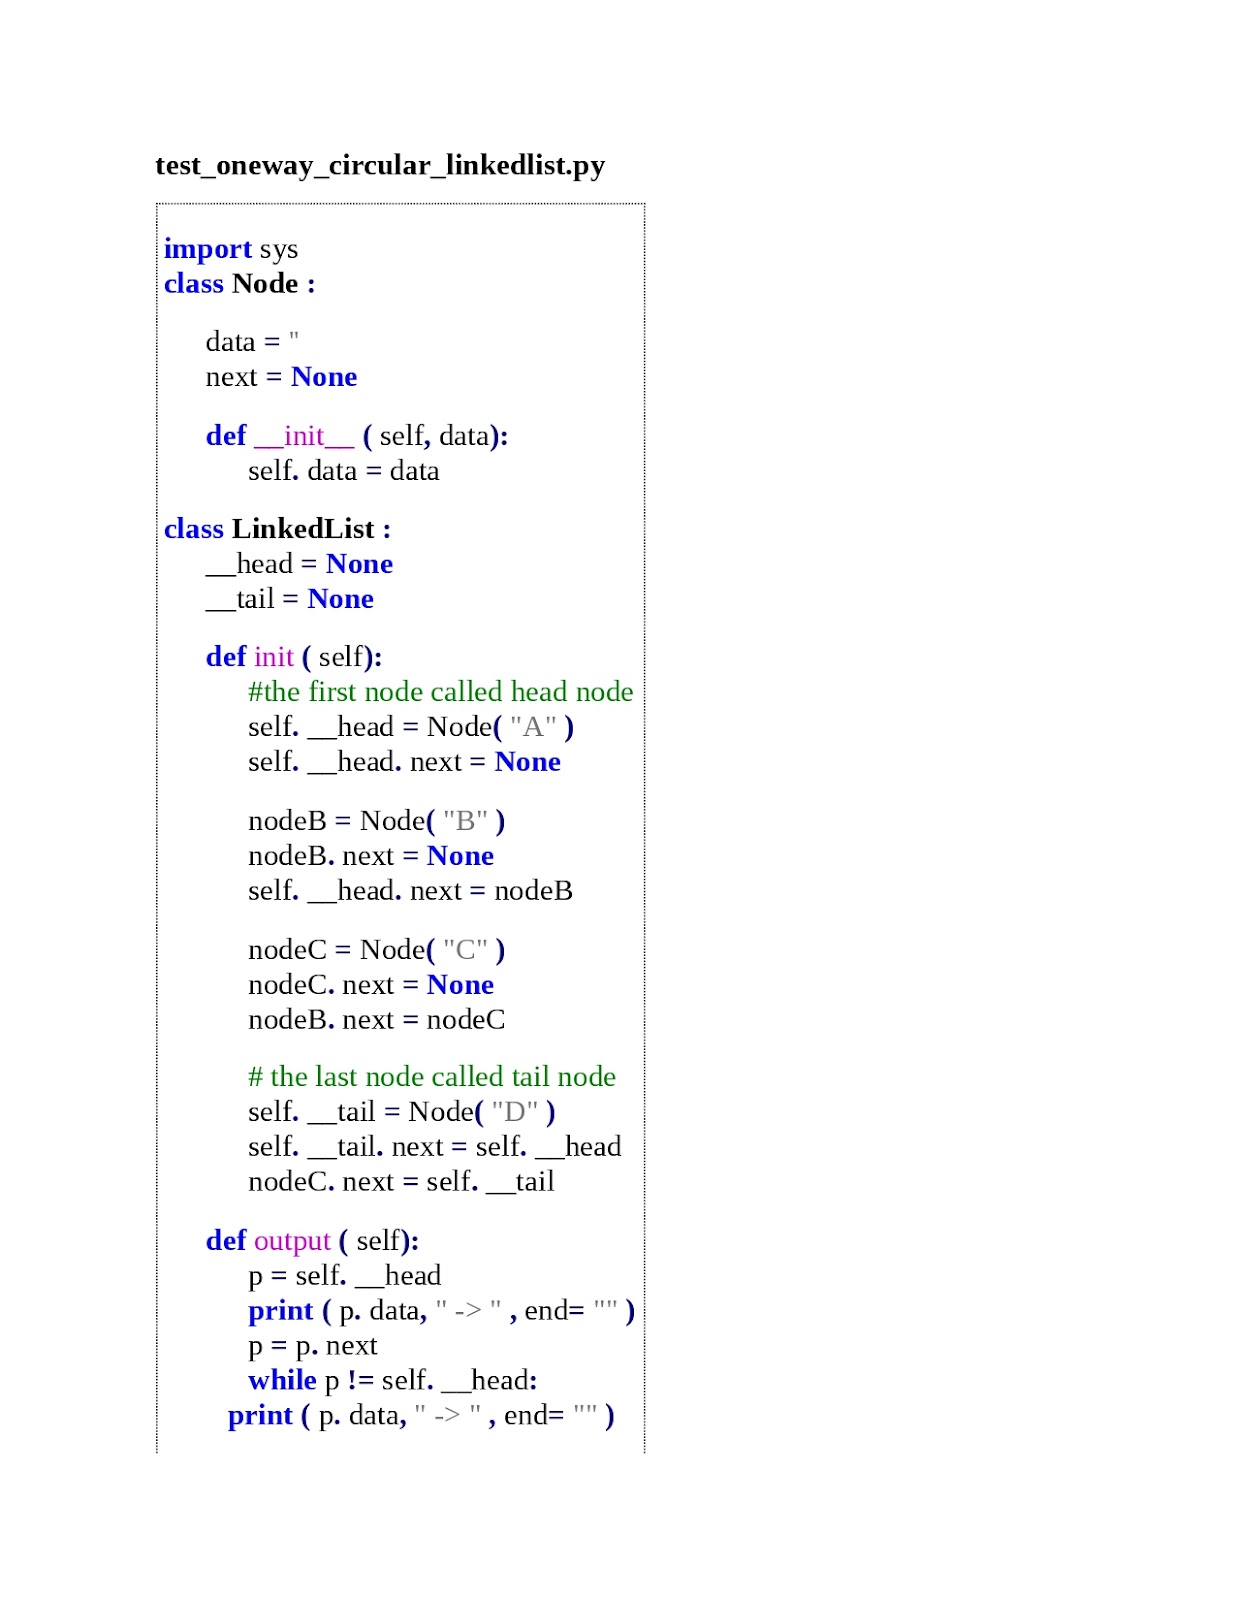This screenshot has width=1236, height=1600.
Task: Click the line 'self. __head. next = None'
Action: coord(404,762)
